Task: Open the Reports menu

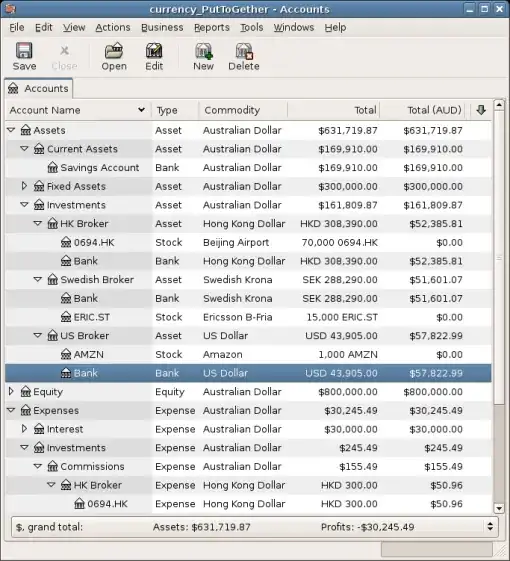Action: click(x=212, y=28)
